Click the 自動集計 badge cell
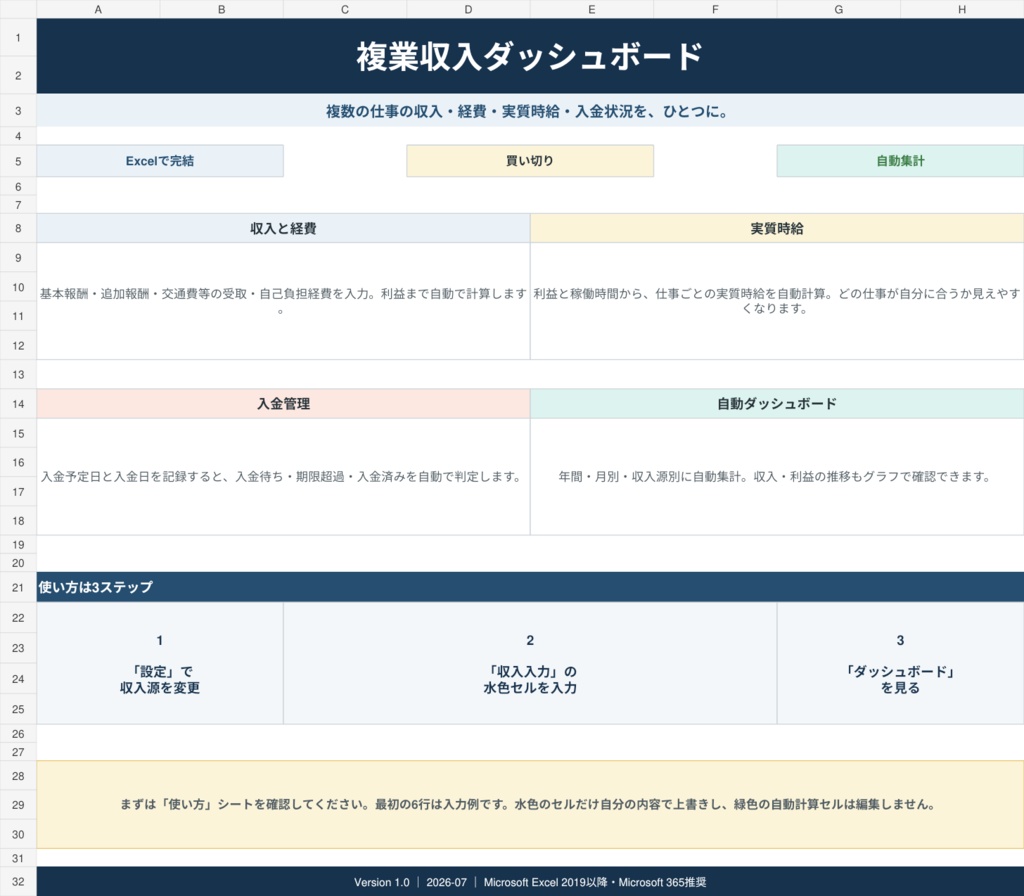This screenshot has width=1024, height=896. (x=901, y=161)
